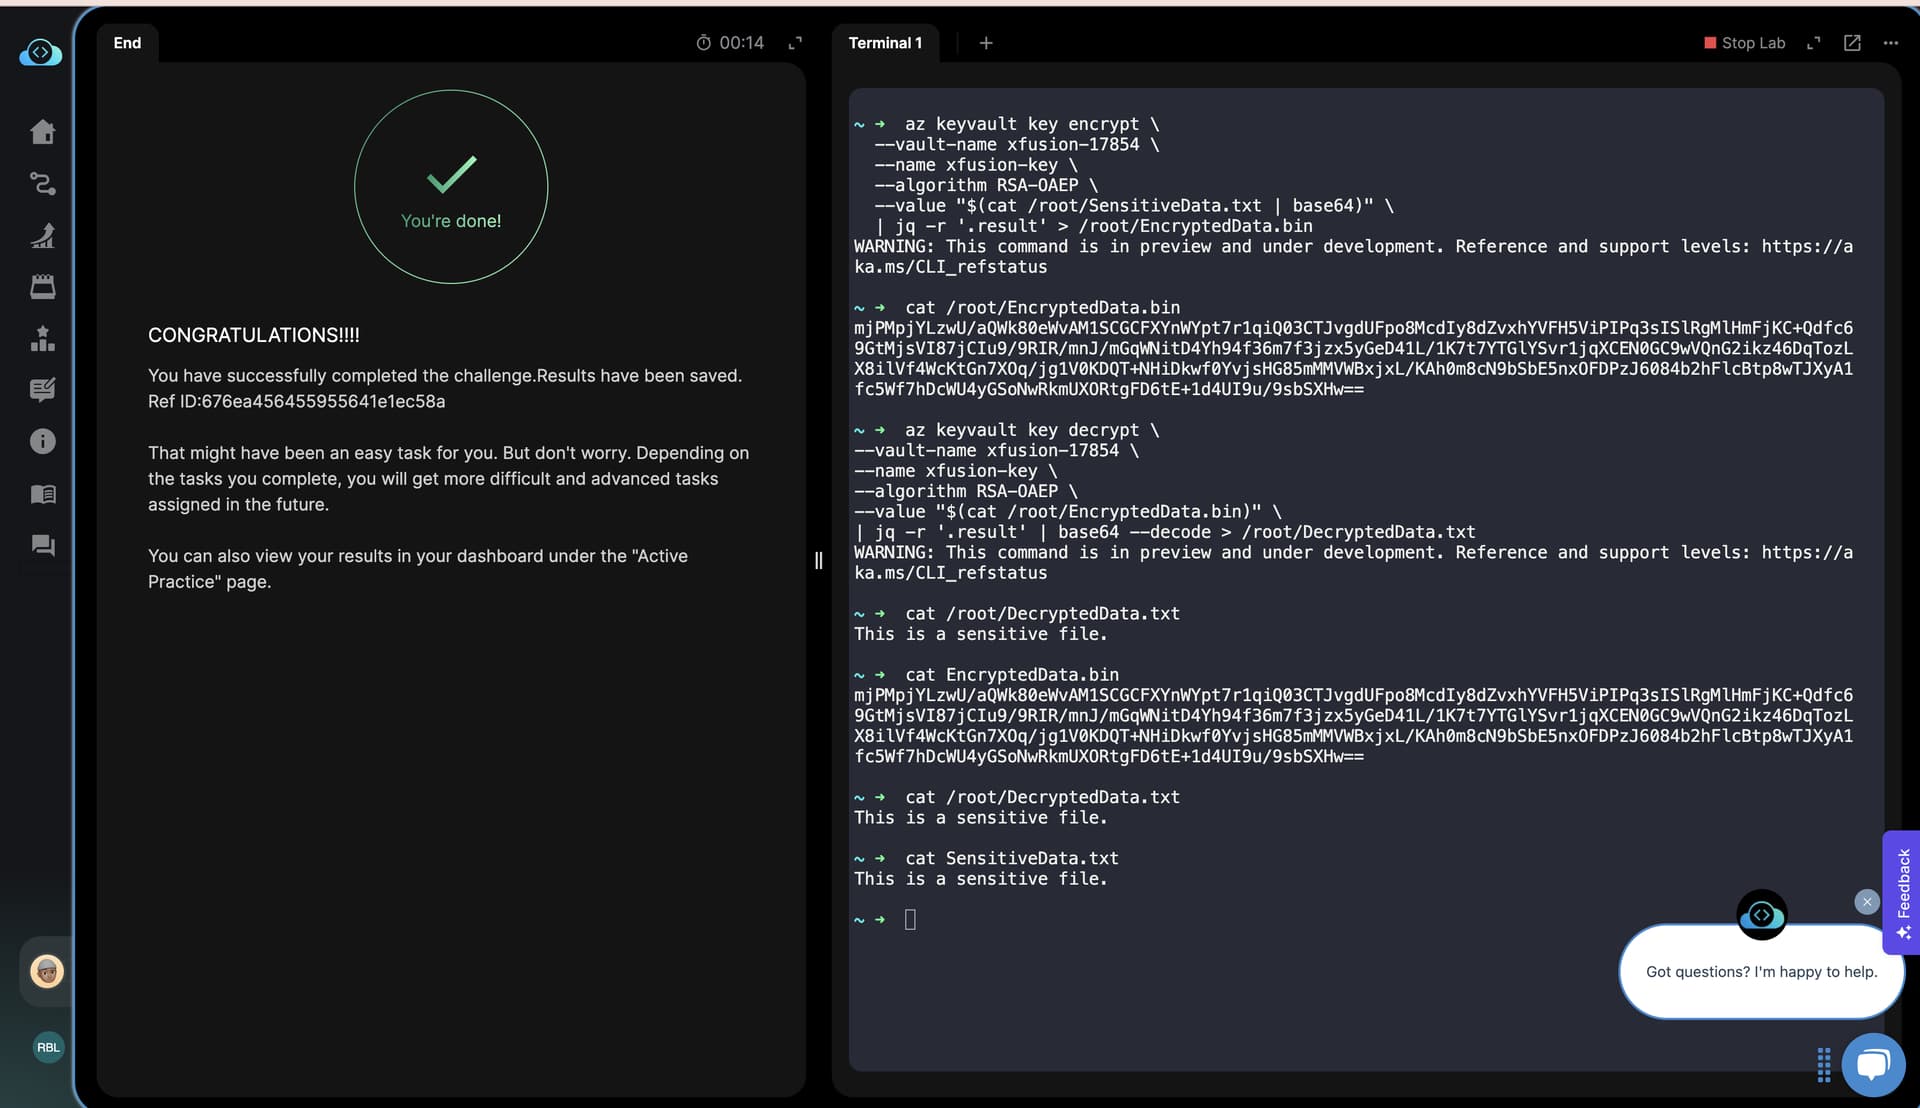Open terminal in new window icon
This screenshot has height=1108, width=1920.
pyautogui.click(x=1852, y=43)
